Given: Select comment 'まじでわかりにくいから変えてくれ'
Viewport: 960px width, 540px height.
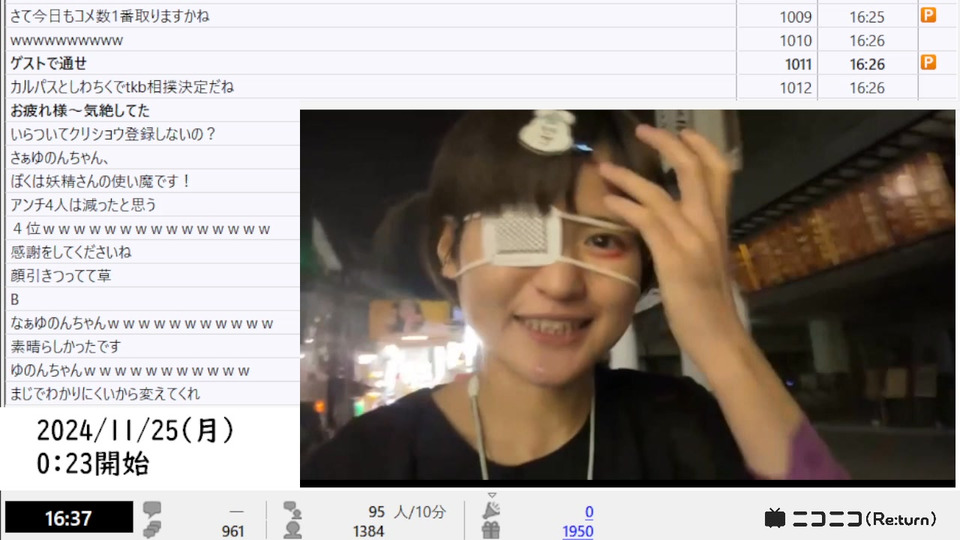Looking at the screenshot, I should [x=105, y=394].
